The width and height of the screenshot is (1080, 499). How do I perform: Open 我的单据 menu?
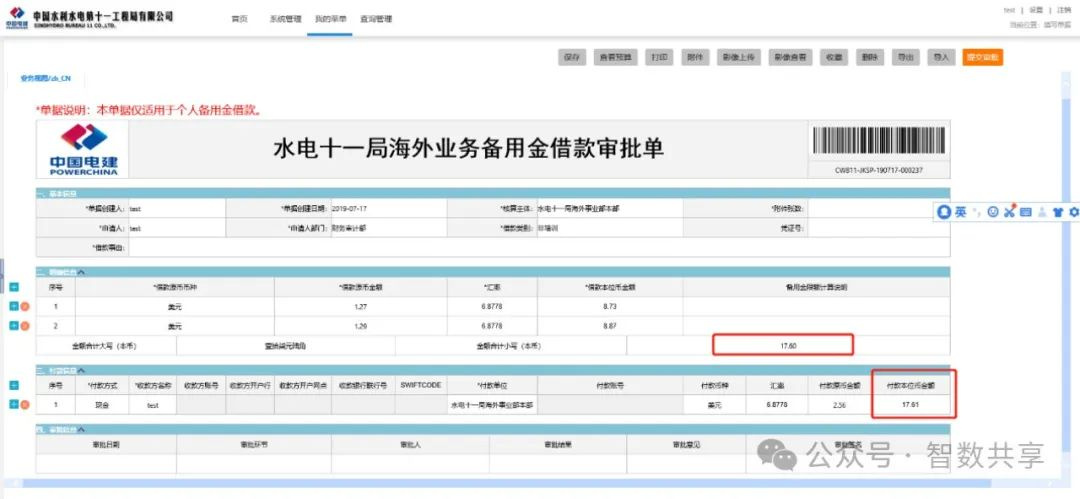pos(331,19)
